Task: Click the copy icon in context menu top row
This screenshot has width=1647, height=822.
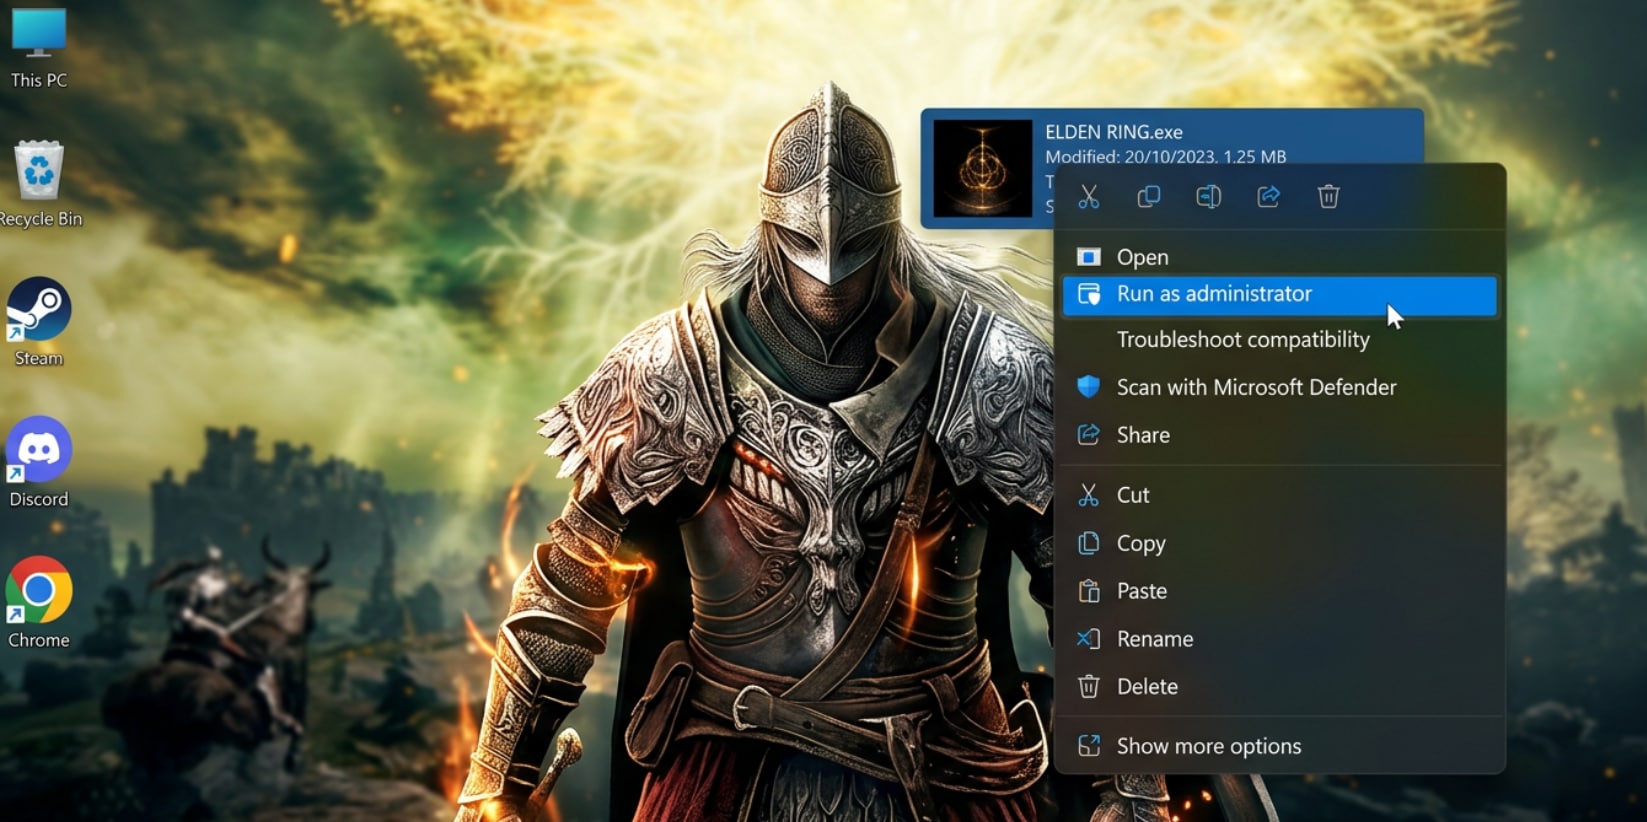Action: coord(1148,197)
